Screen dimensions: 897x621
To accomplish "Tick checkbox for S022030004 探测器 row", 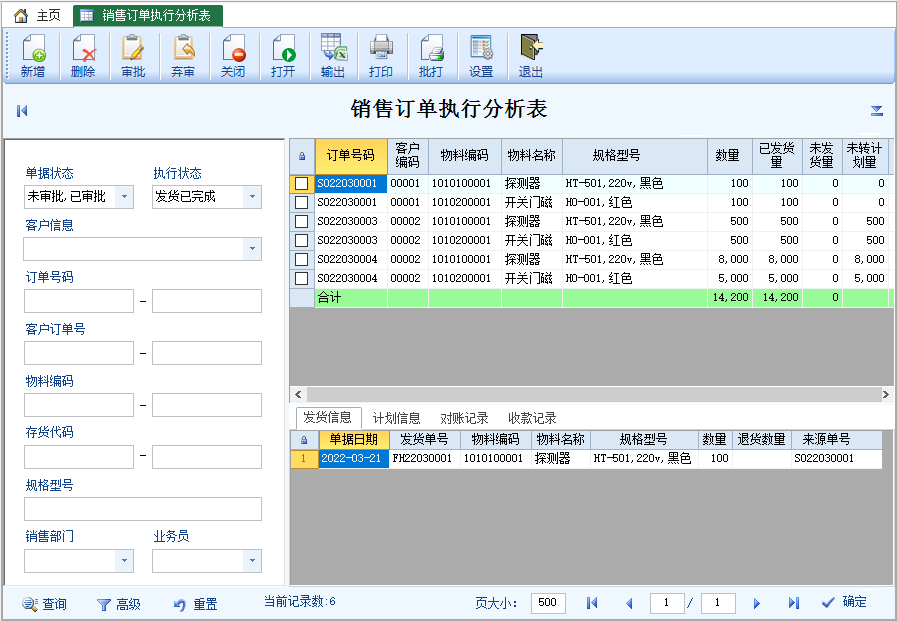I will click(x=301, y=259).
